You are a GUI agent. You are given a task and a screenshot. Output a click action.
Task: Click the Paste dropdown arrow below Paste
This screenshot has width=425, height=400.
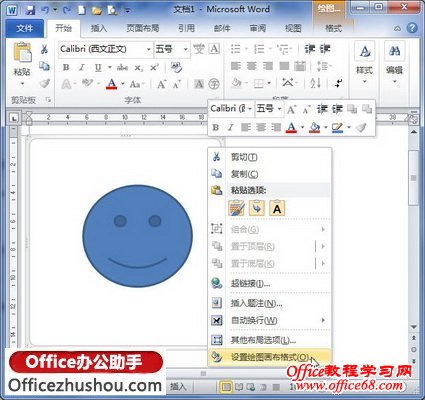[x=22, y=84]
